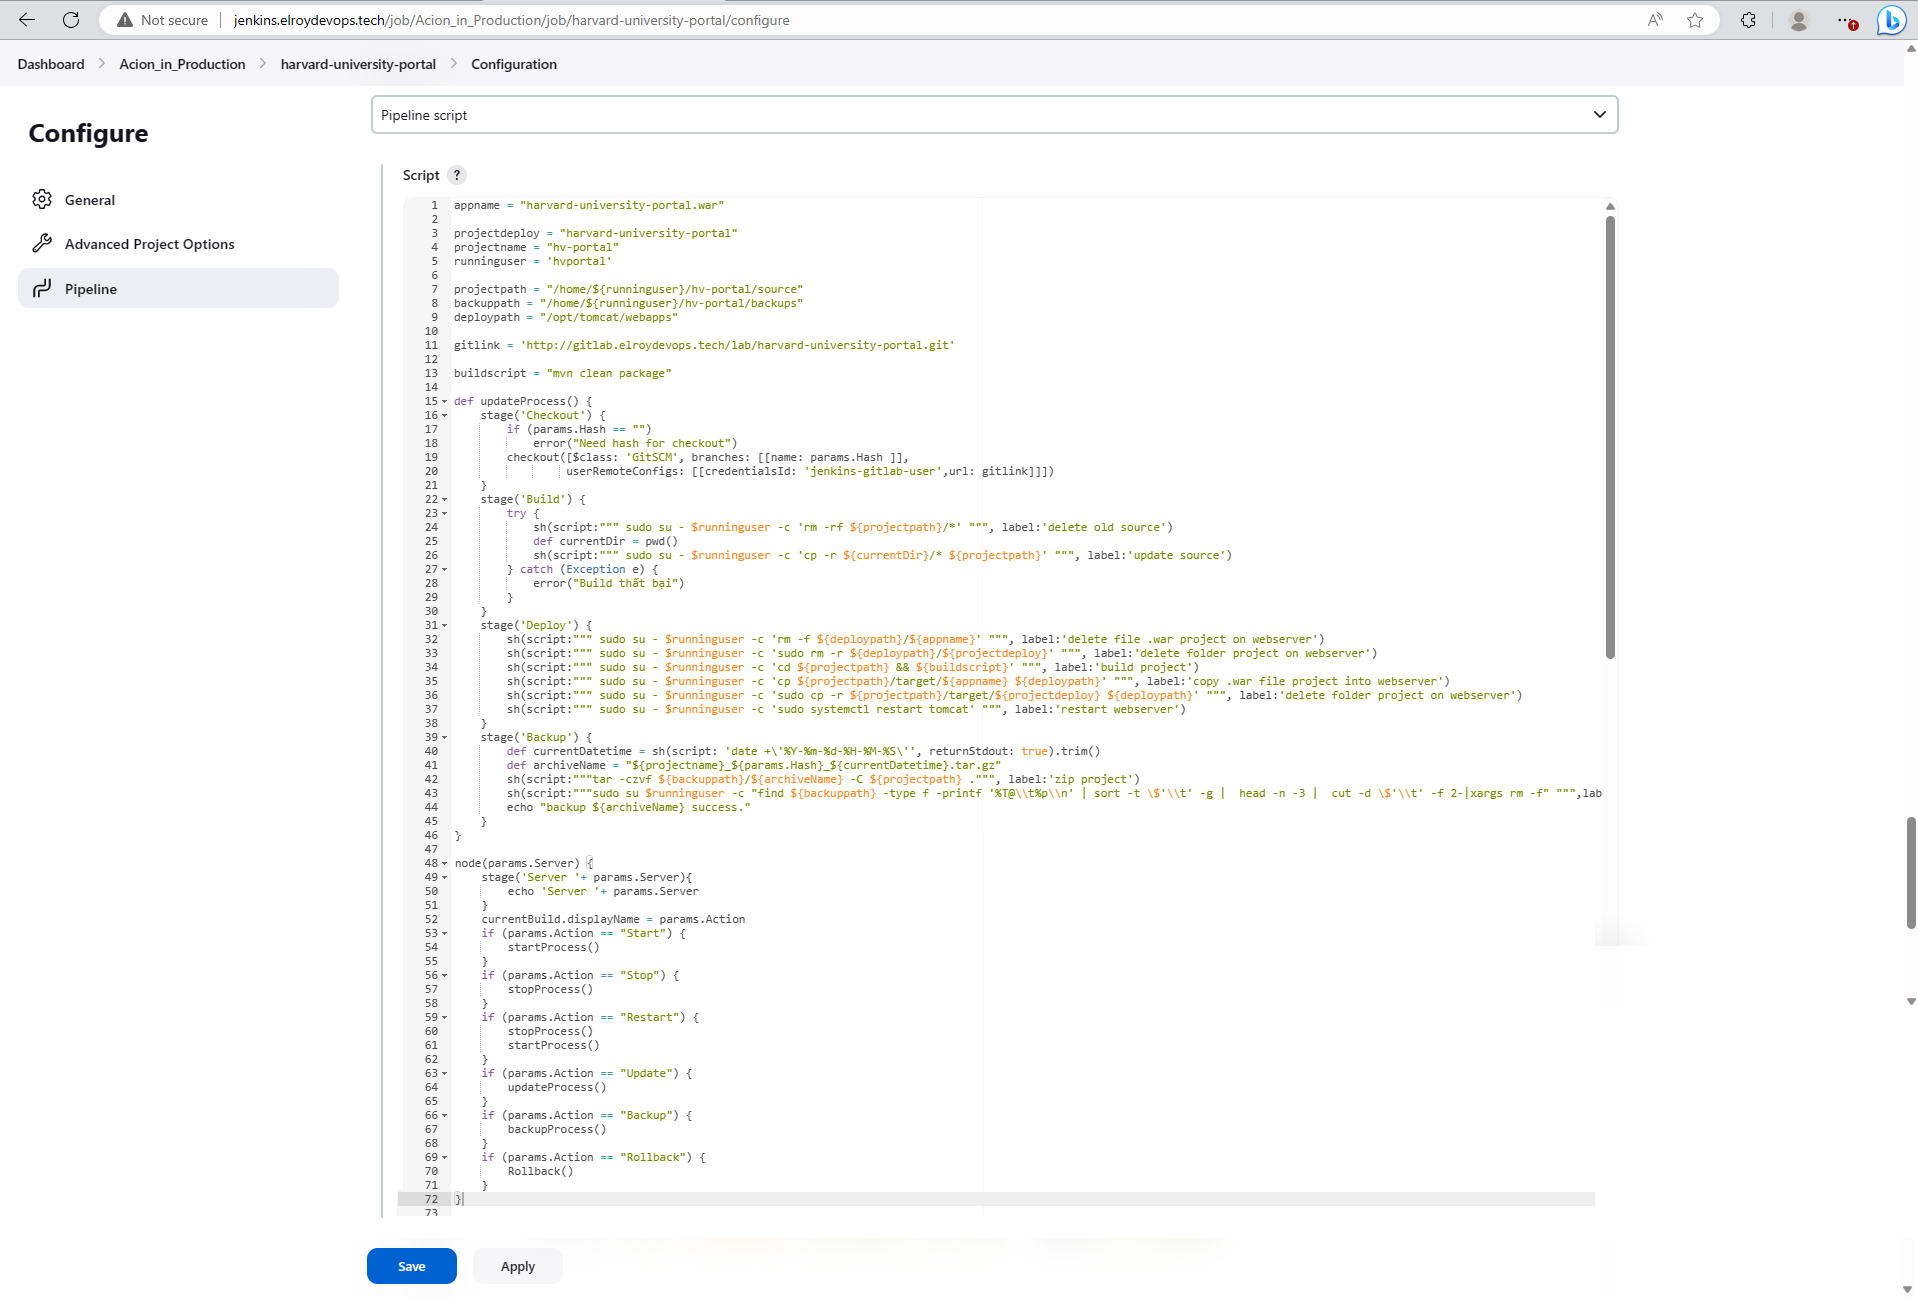The height and width of the screenshot is (1312, 1918).
Task: Collapse the Deploy stage fold at line 31
Action: tap(445, 626)
